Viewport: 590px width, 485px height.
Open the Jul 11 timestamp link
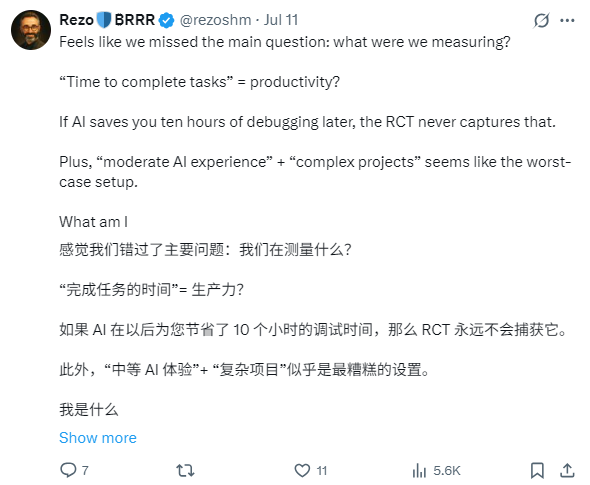[281, 20]
